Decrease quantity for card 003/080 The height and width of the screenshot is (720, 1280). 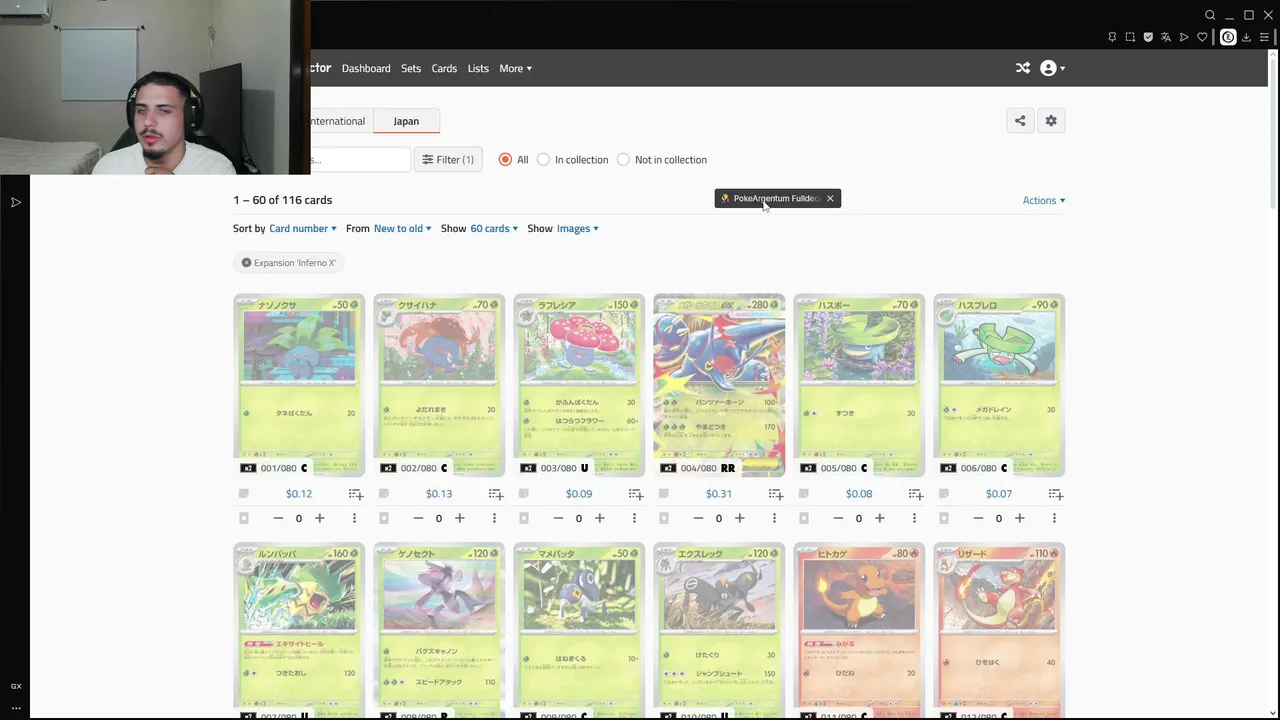[558, 518]
